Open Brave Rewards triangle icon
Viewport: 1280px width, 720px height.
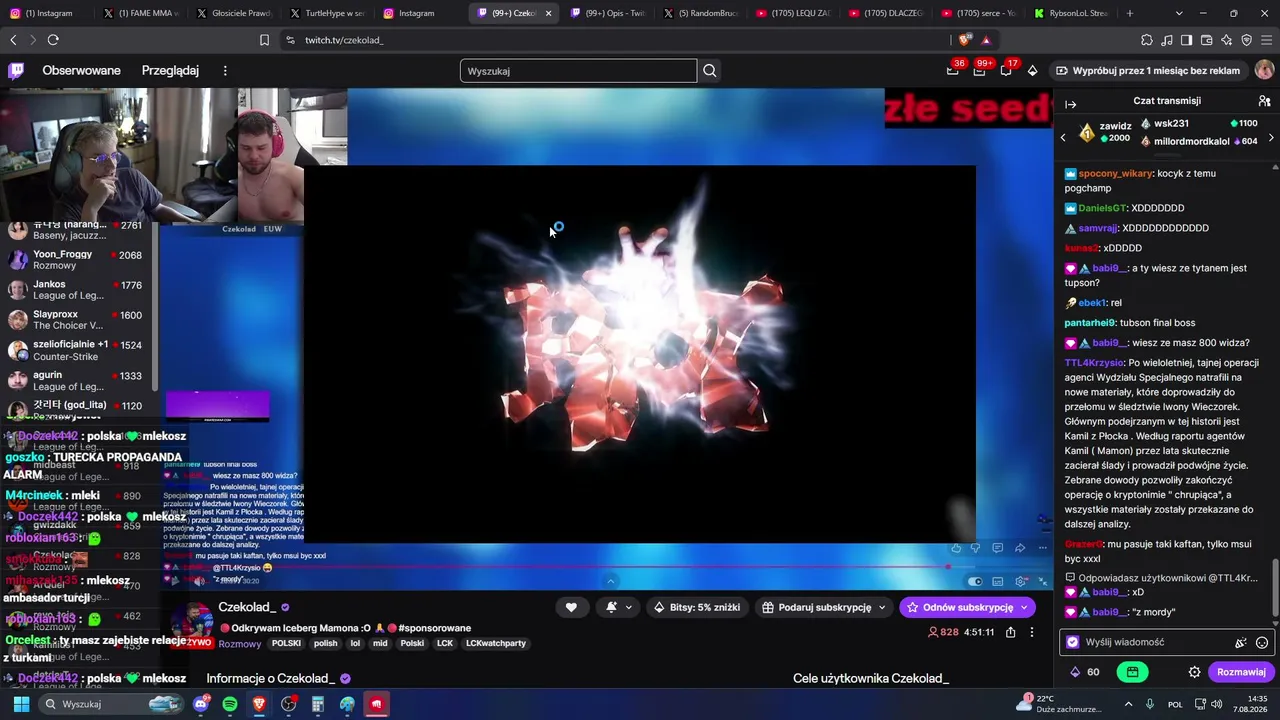tap(986, 40)
